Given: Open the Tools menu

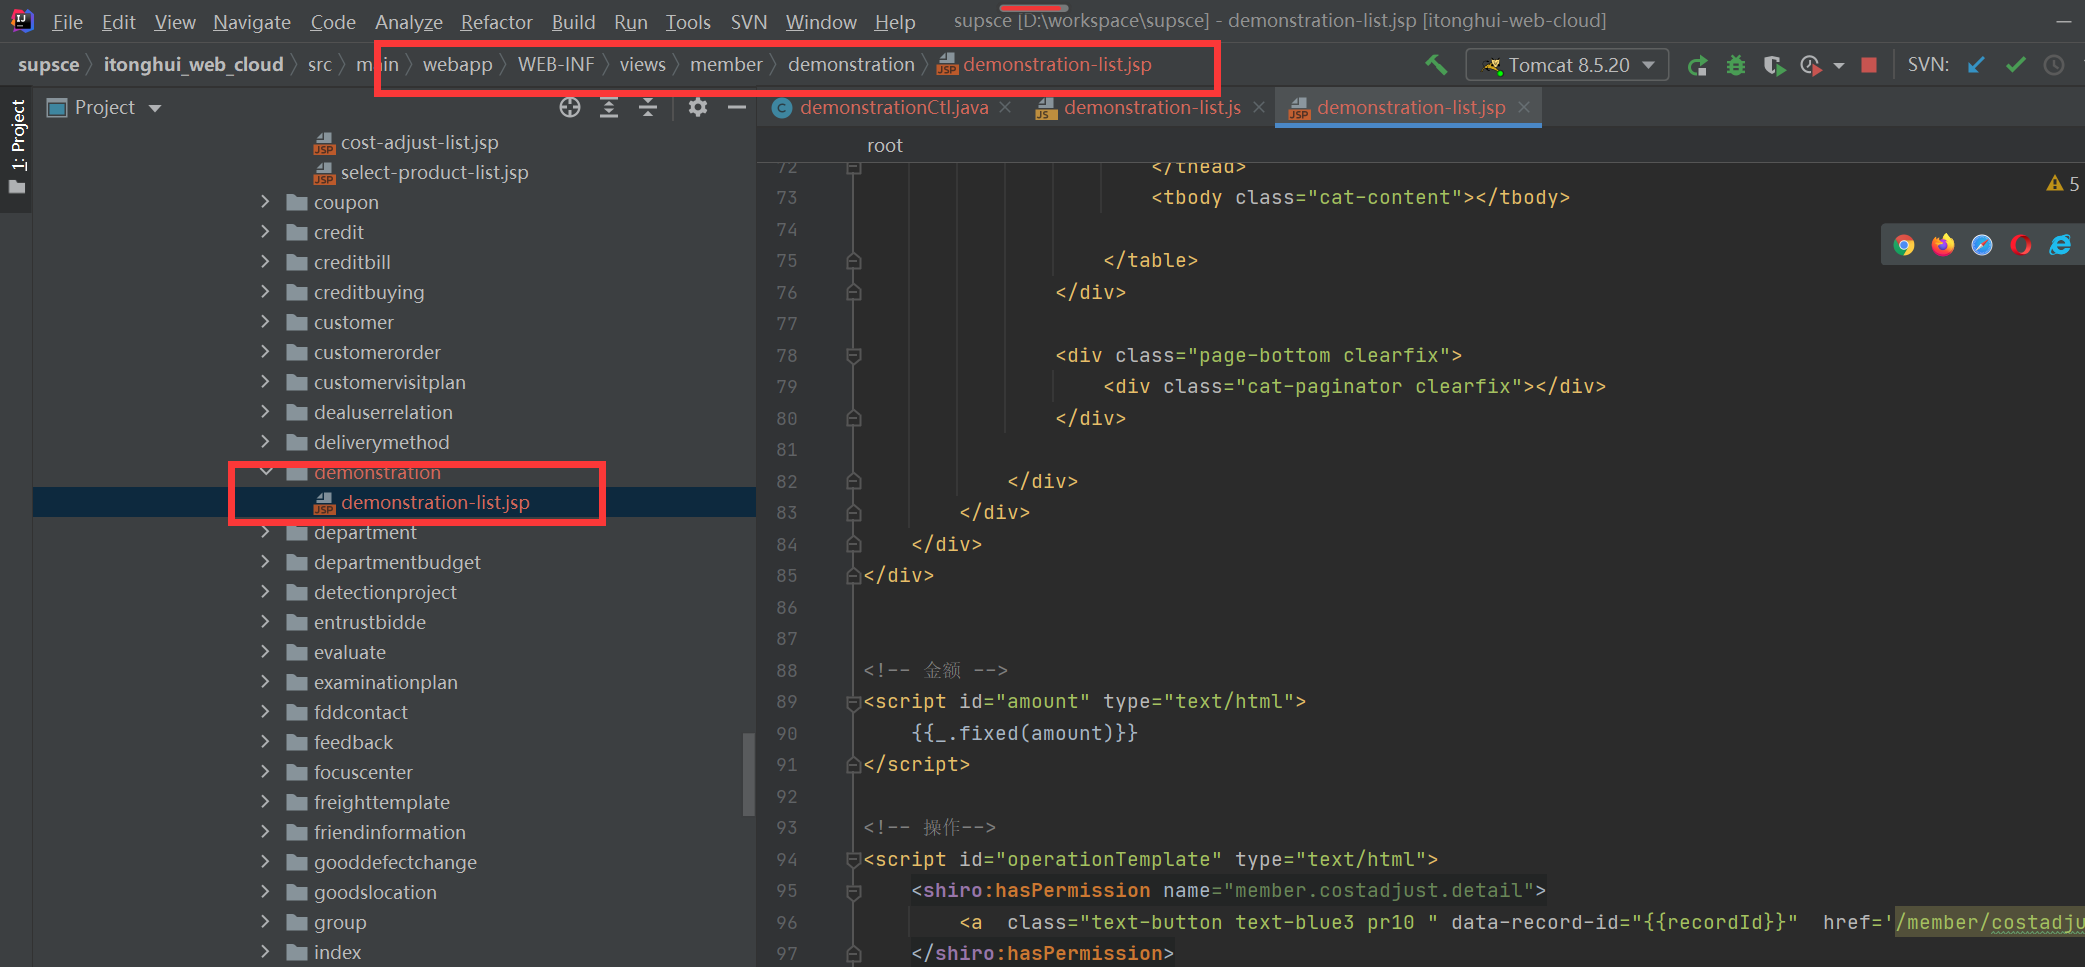Looking at the screenshot, I should [x=688, y=21].
